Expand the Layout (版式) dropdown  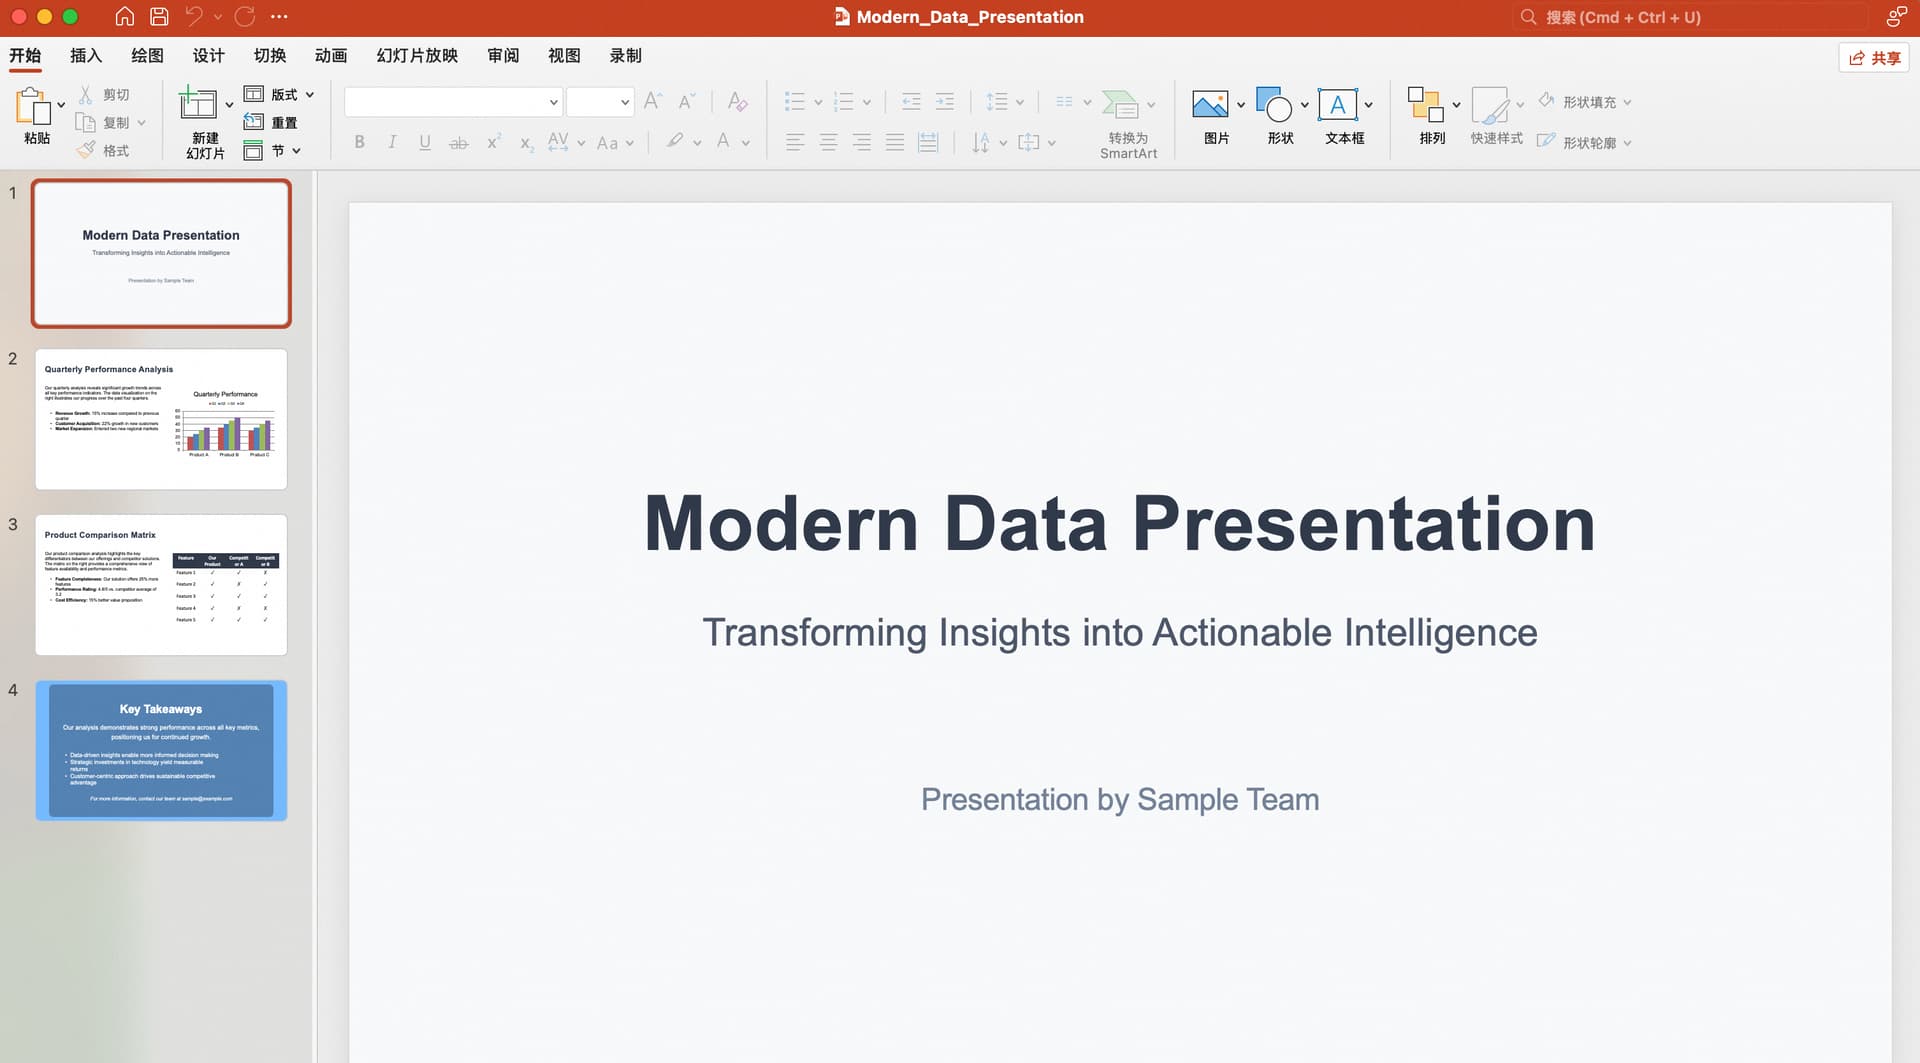[x=309, y=95]
